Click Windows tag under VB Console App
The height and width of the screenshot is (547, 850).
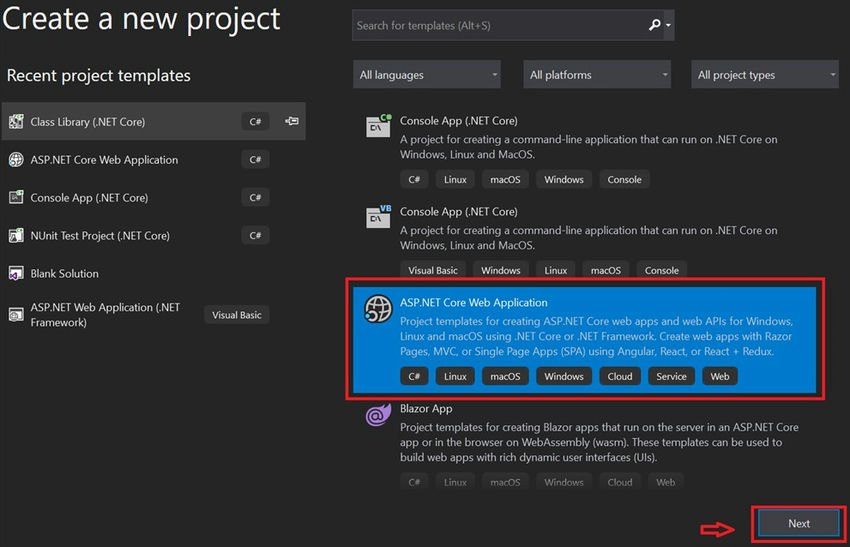501,270
